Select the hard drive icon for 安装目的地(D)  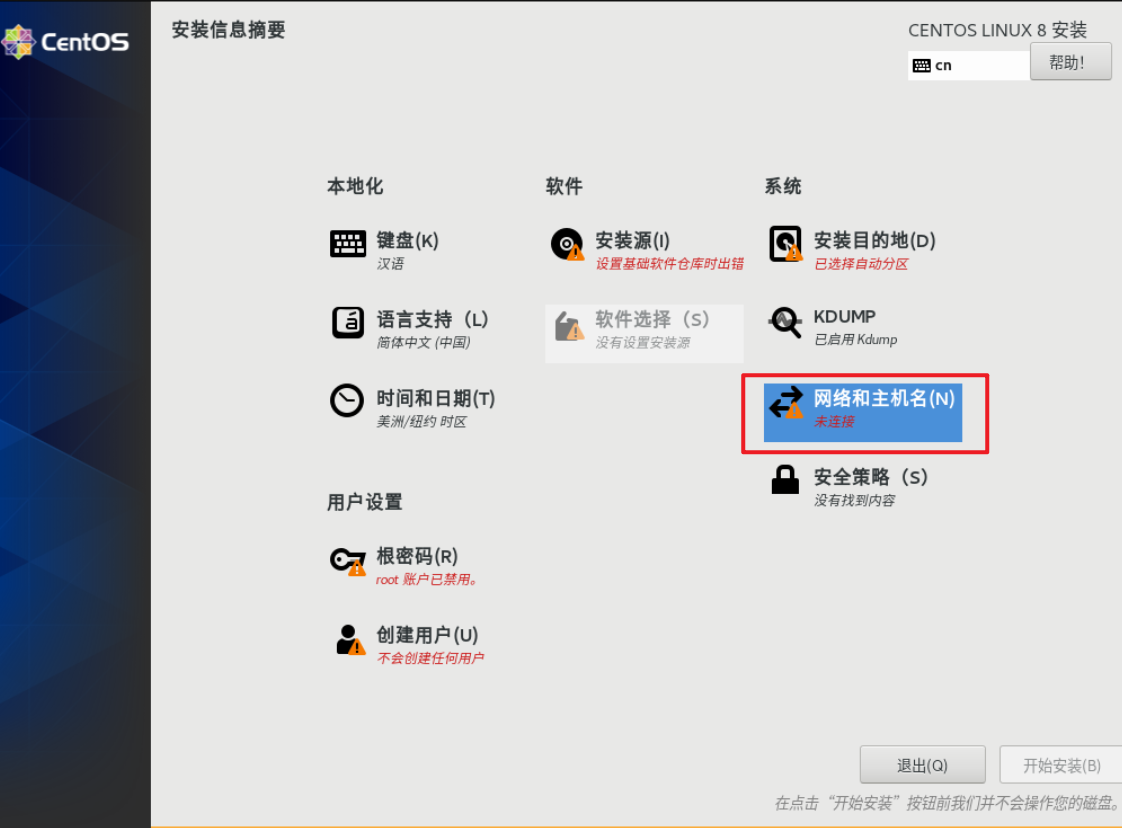(785, 244)
